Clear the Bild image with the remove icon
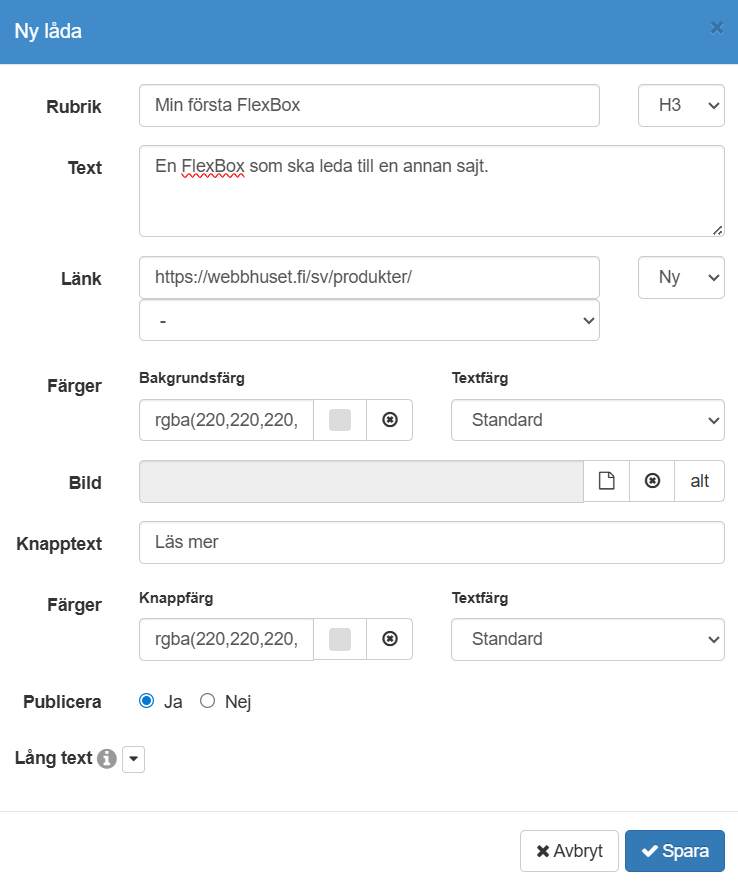738x888 pixels. coord(652,481)
